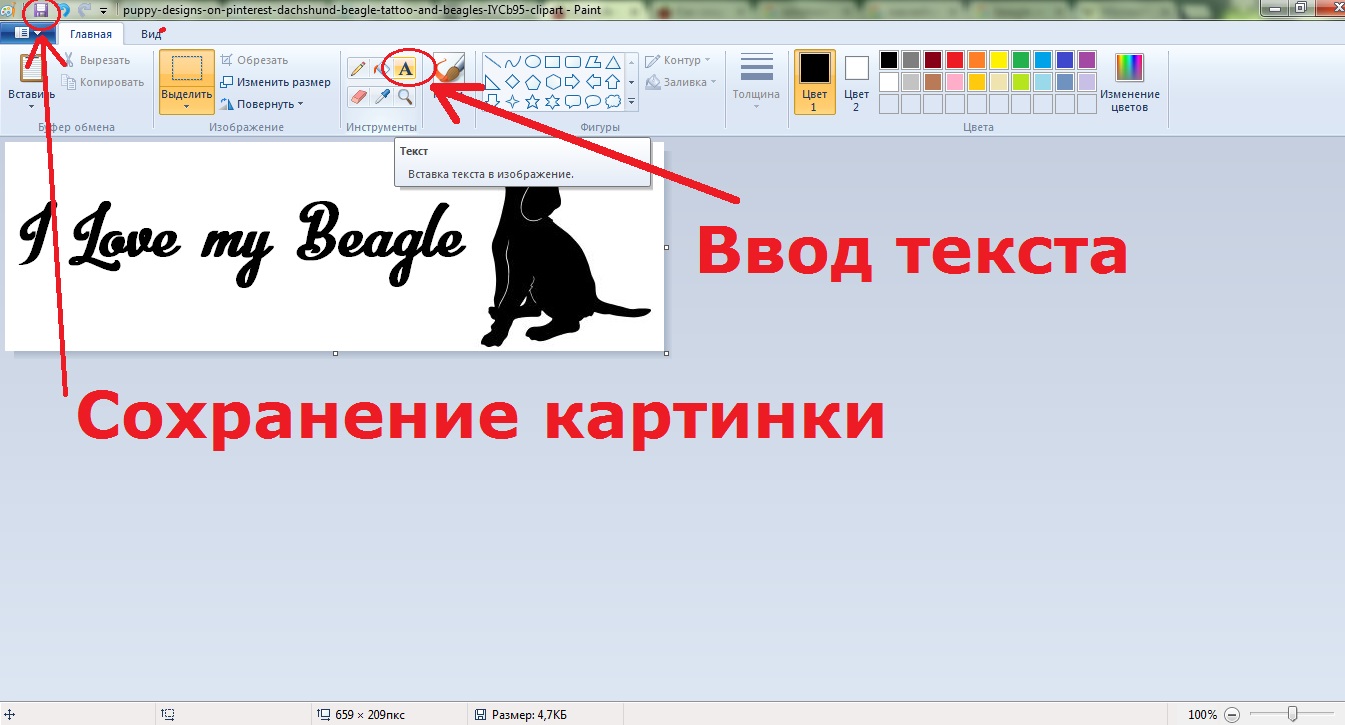Open the Paint file menu dropdown
This screenshot has height=725, width=1345.
[x=27, y=33]
